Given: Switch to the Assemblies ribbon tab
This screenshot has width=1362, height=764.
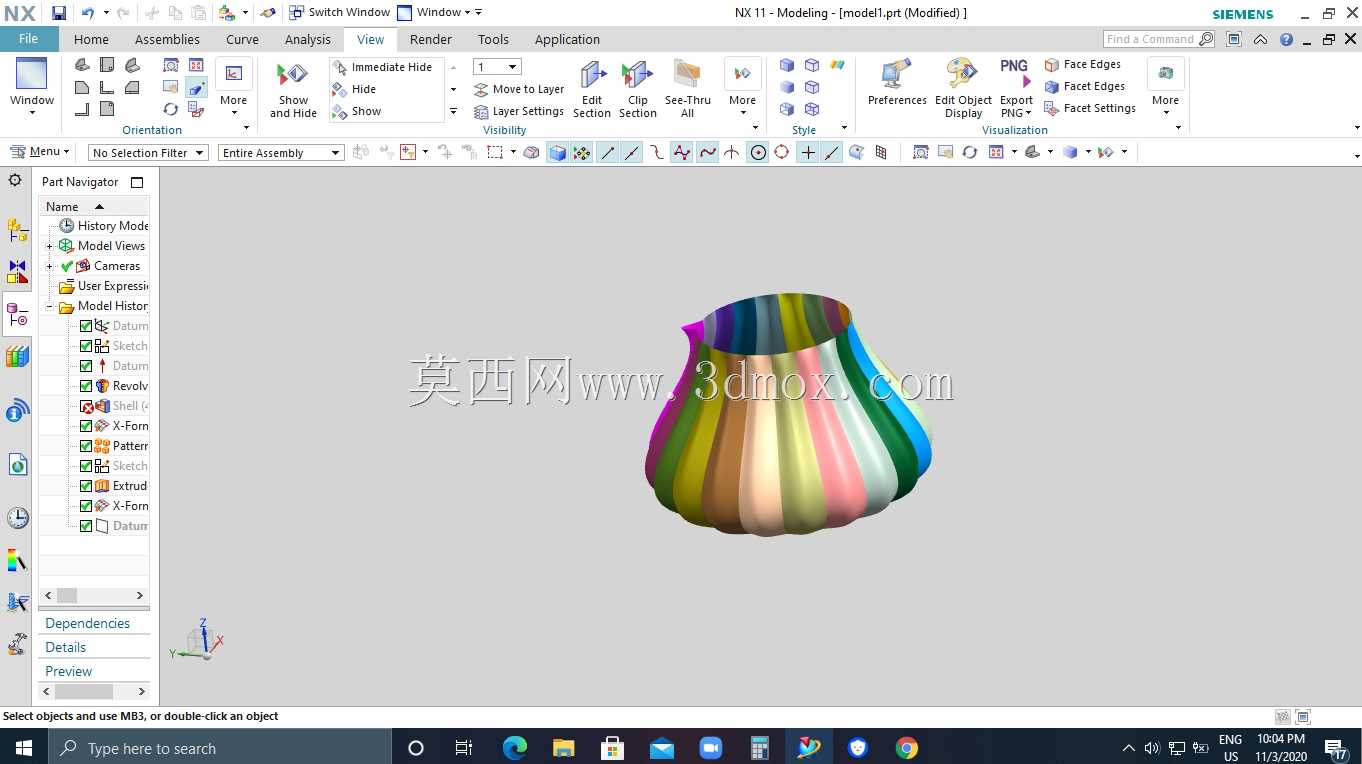Looking at the screenshot, I should 167,39.
